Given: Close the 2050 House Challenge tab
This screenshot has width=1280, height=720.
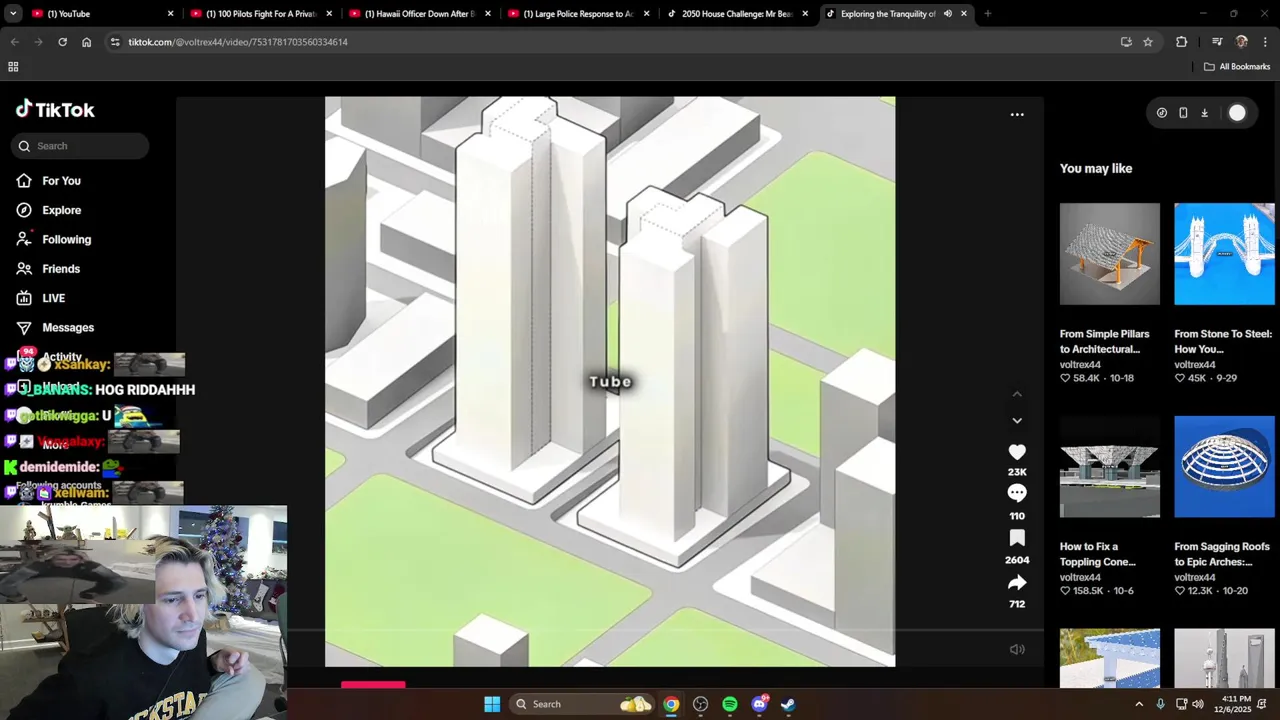Looking at the screenshot, I should (805, 14).
